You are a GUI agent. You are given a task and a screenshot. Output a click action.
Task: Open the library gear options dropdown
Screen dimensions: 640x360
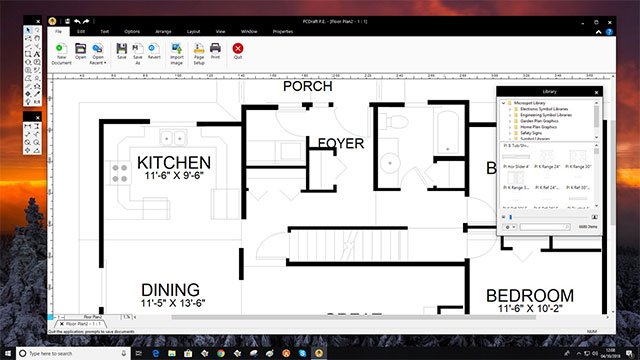510,227
